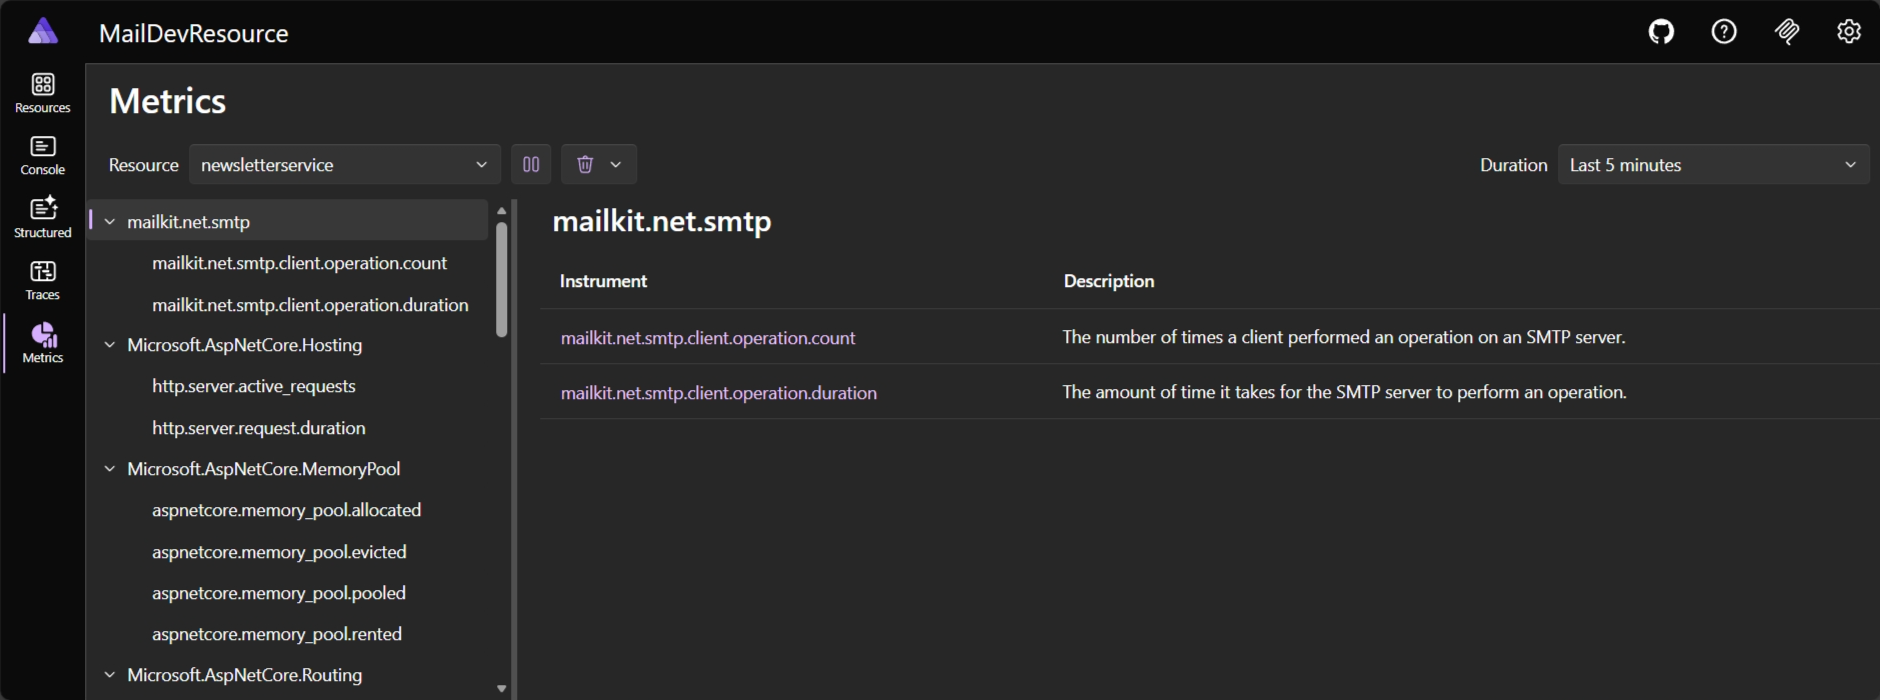Collapse the Microsoft.AspNetCore.MemoryPool node
Screen dimensions: 1880x700
pos(110,469)
